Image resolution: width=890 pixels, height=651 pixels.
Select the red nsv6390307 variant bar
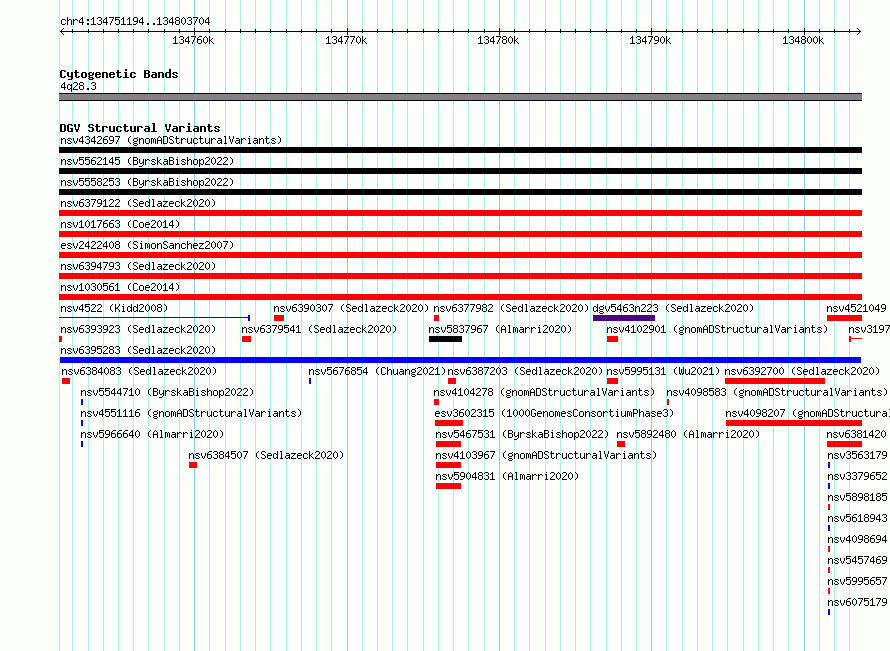(x=279, y=318)
